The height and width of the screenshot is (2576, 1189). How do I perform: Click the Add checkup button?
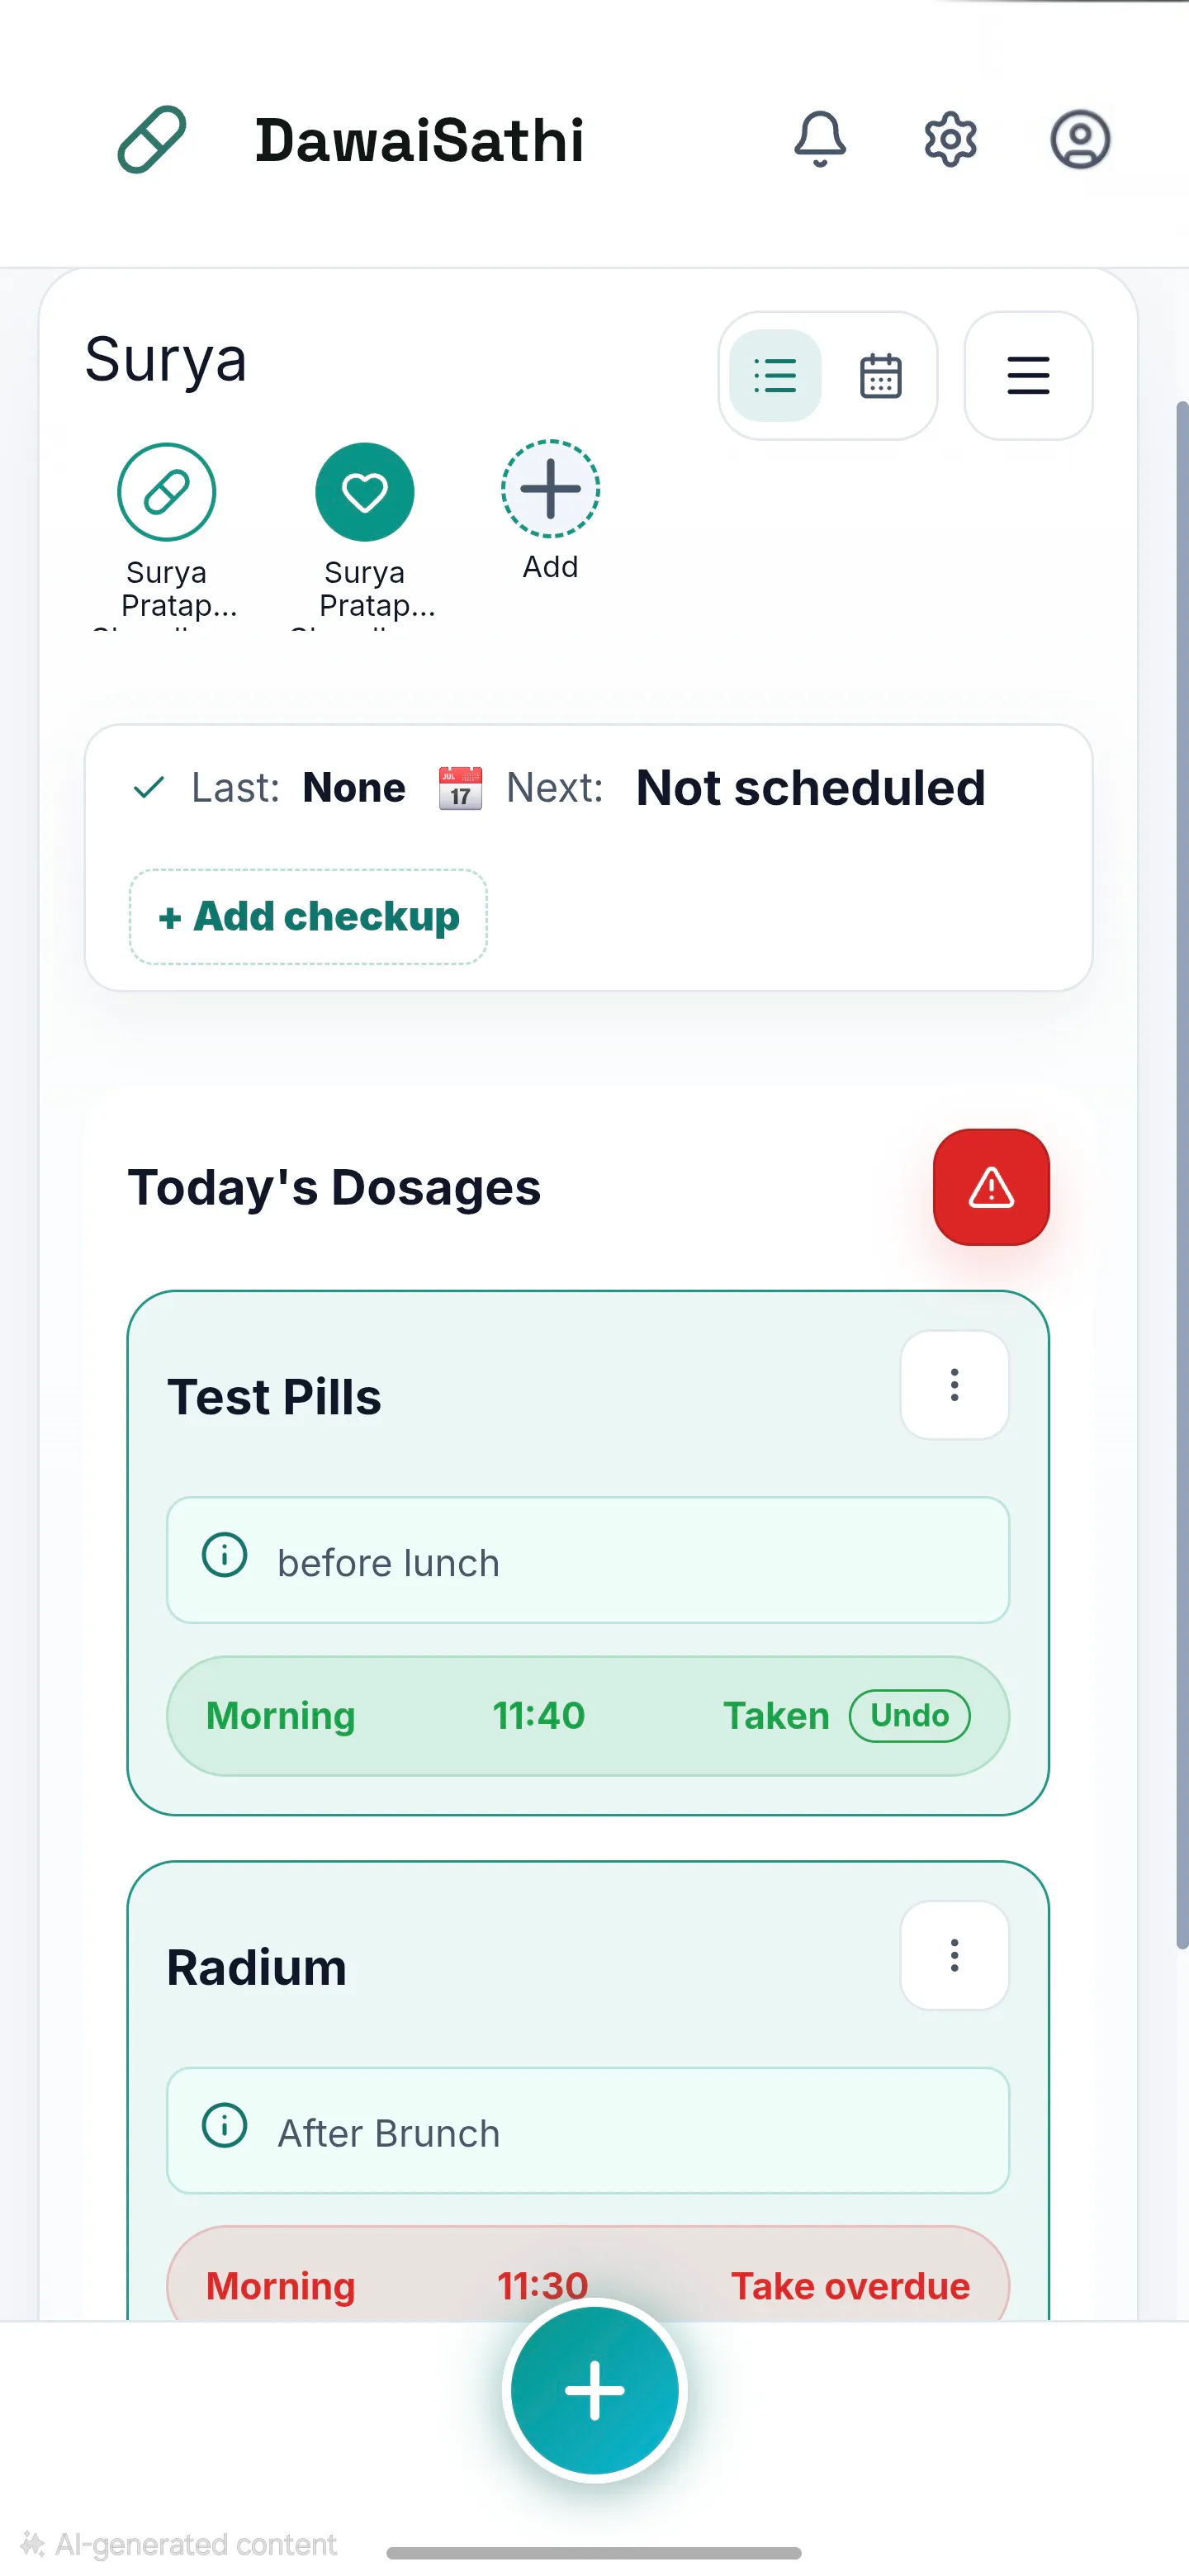[x=308, y=917]
